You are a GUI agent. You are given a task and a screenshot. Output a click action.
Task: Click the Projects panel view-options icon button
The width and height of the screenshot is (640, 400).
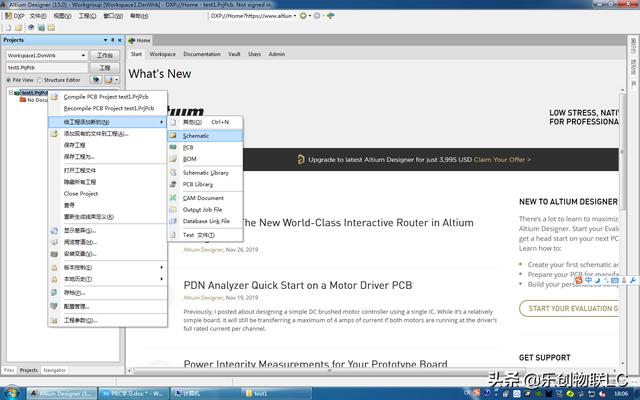96,80
